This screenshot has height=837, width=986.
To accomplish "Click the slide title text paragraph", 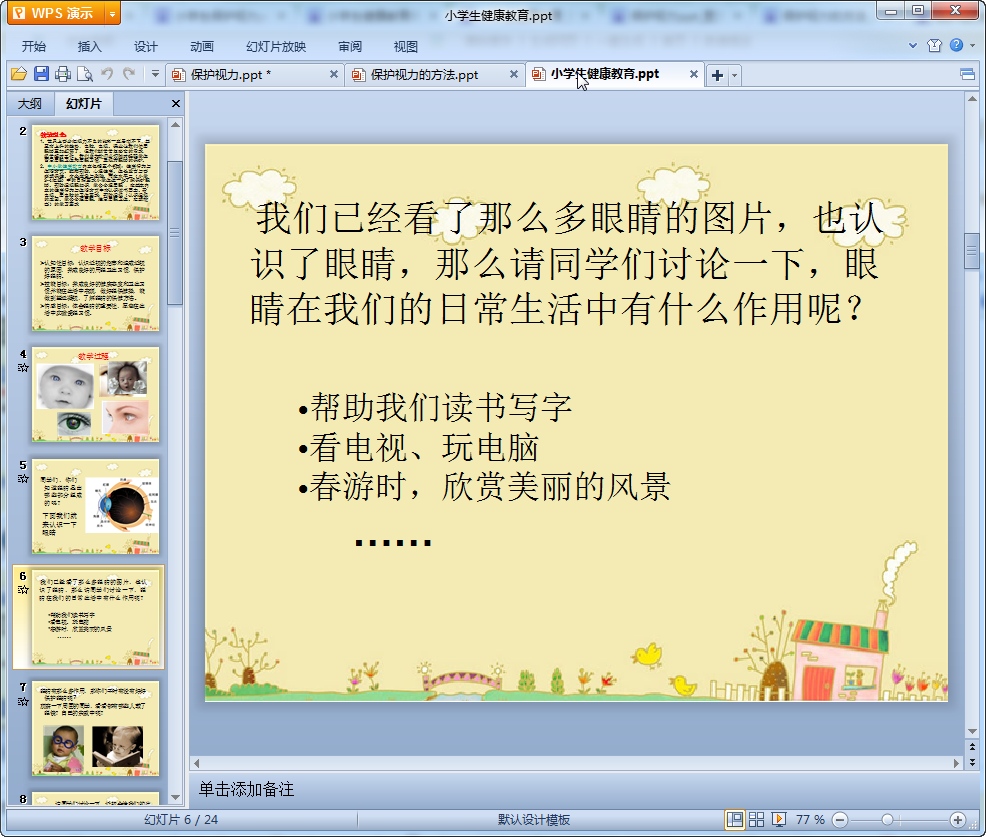I will [x=567, y=263].
